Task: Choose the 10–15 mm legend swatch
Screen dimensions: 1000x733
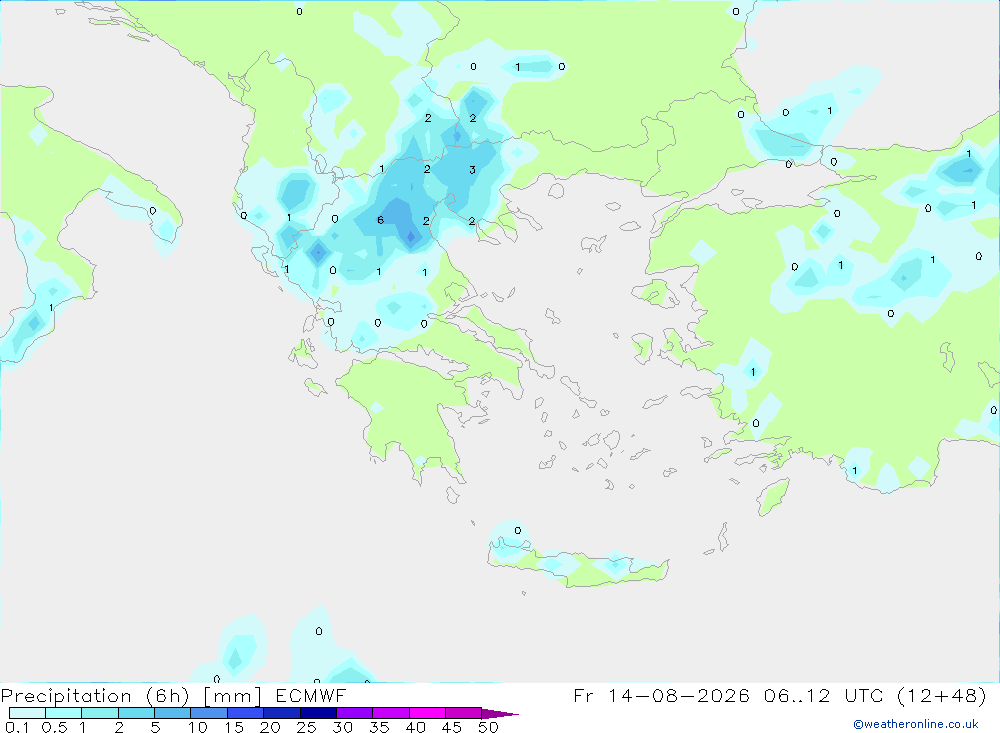Action: point(209,713)
